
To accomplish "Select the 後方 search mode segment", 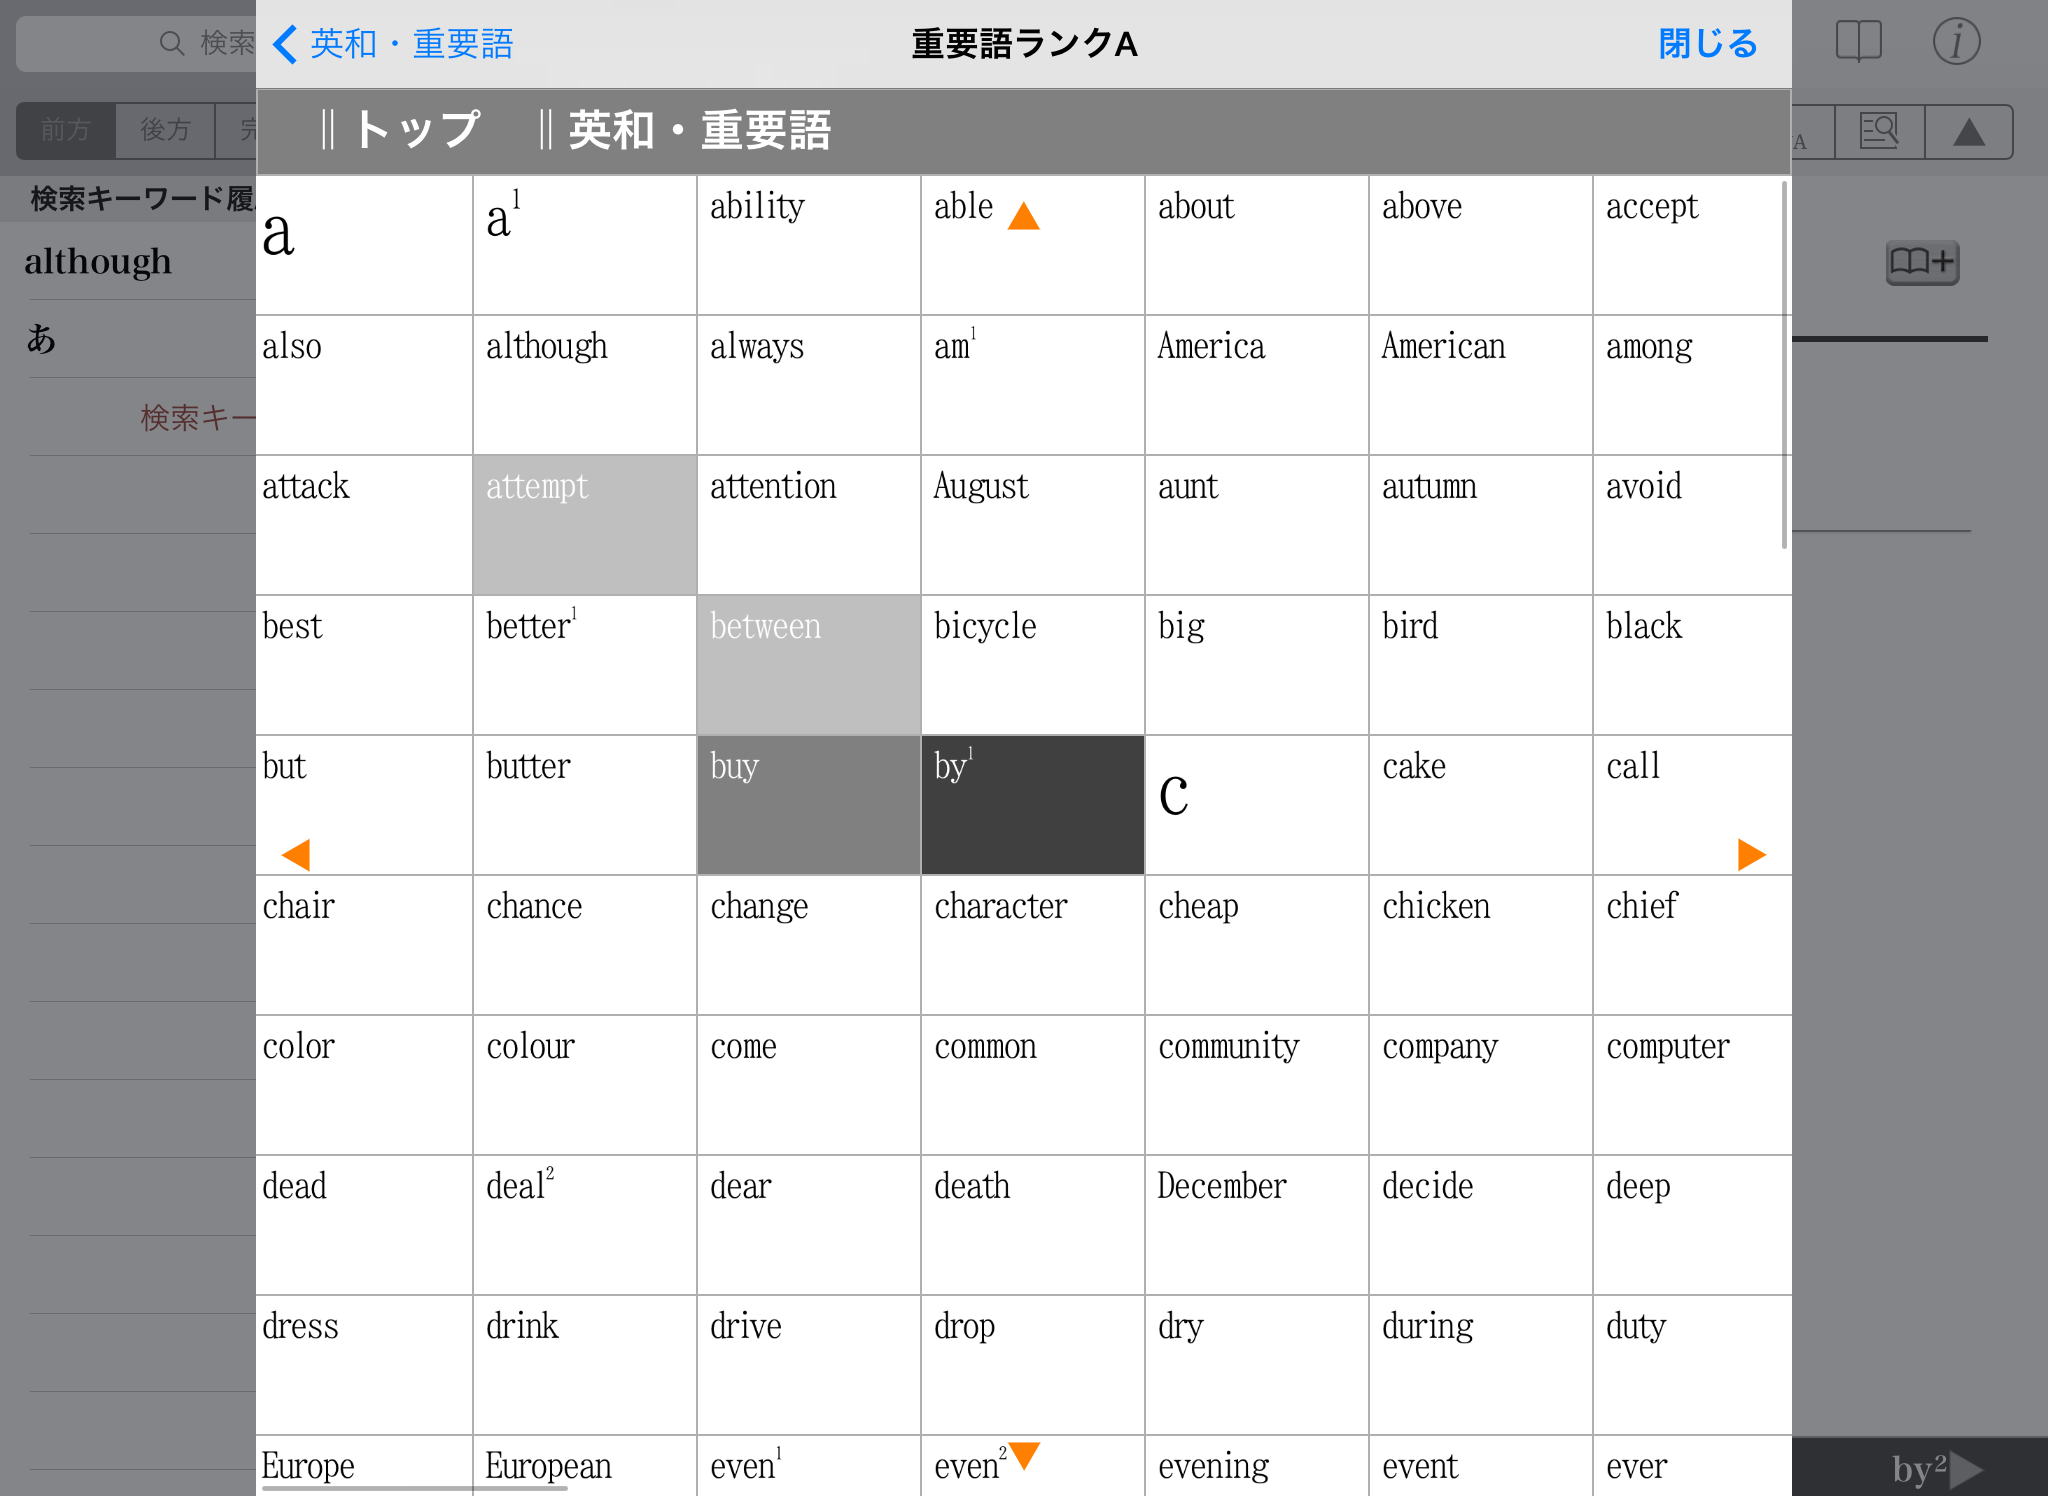I will [165, 130].
